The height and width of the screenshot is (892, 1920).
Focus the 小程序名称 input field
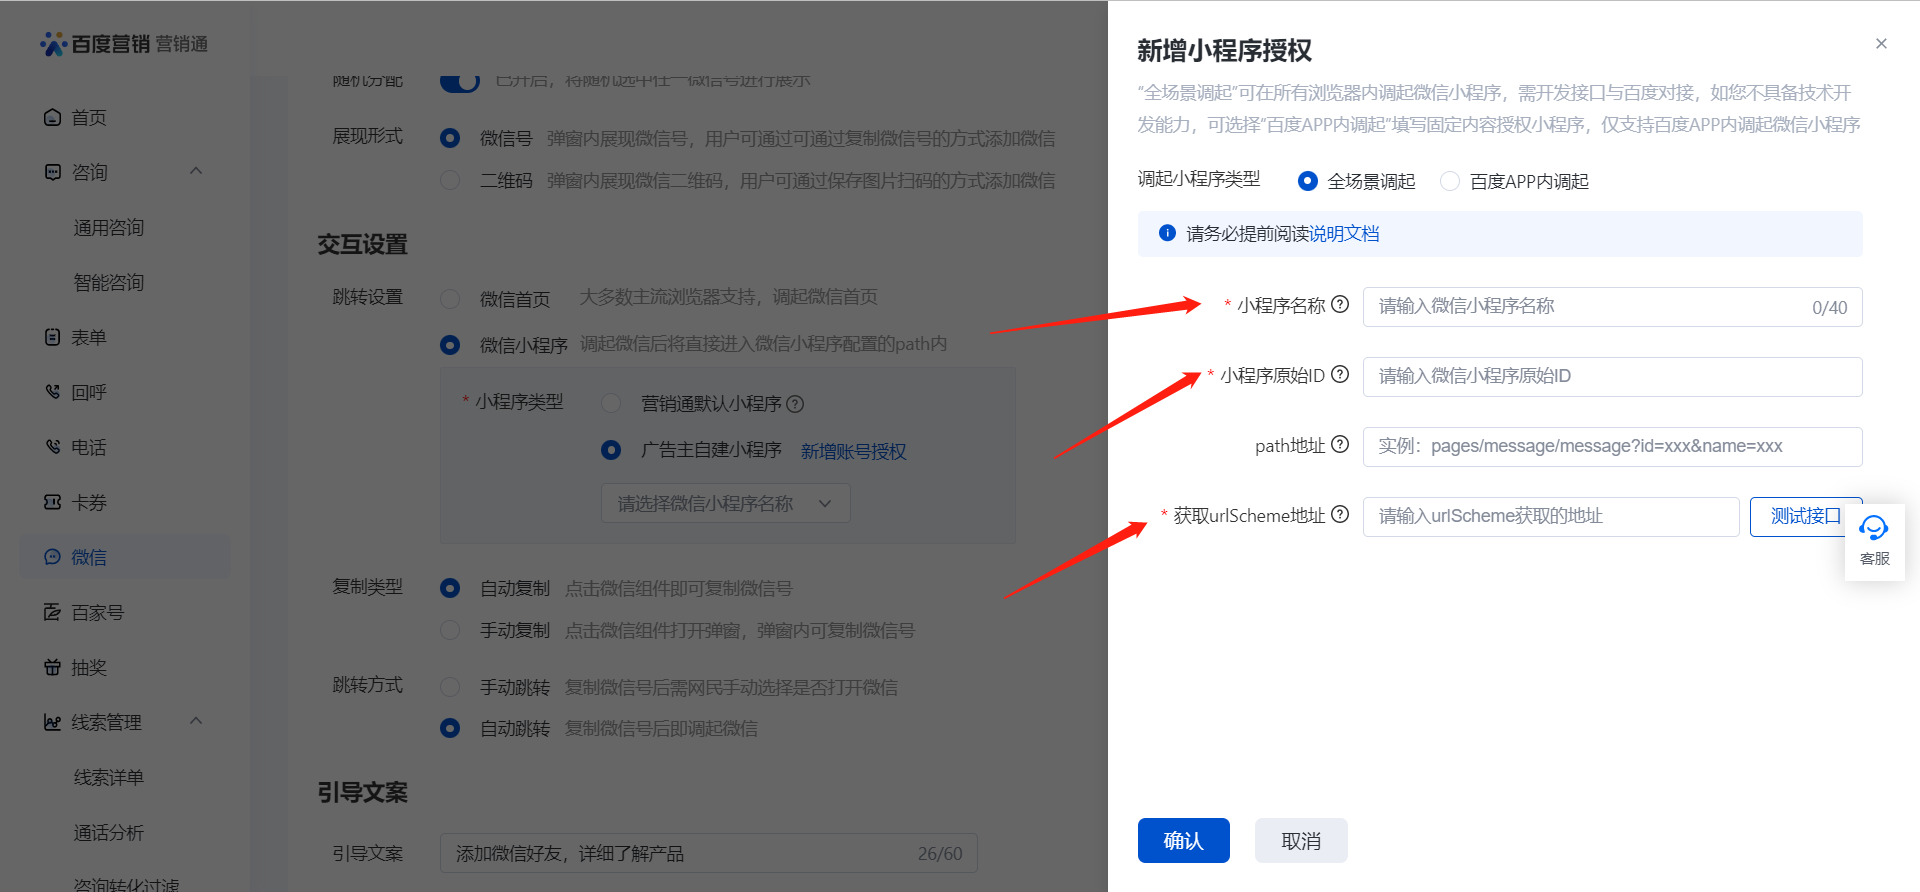point(1612,307)
